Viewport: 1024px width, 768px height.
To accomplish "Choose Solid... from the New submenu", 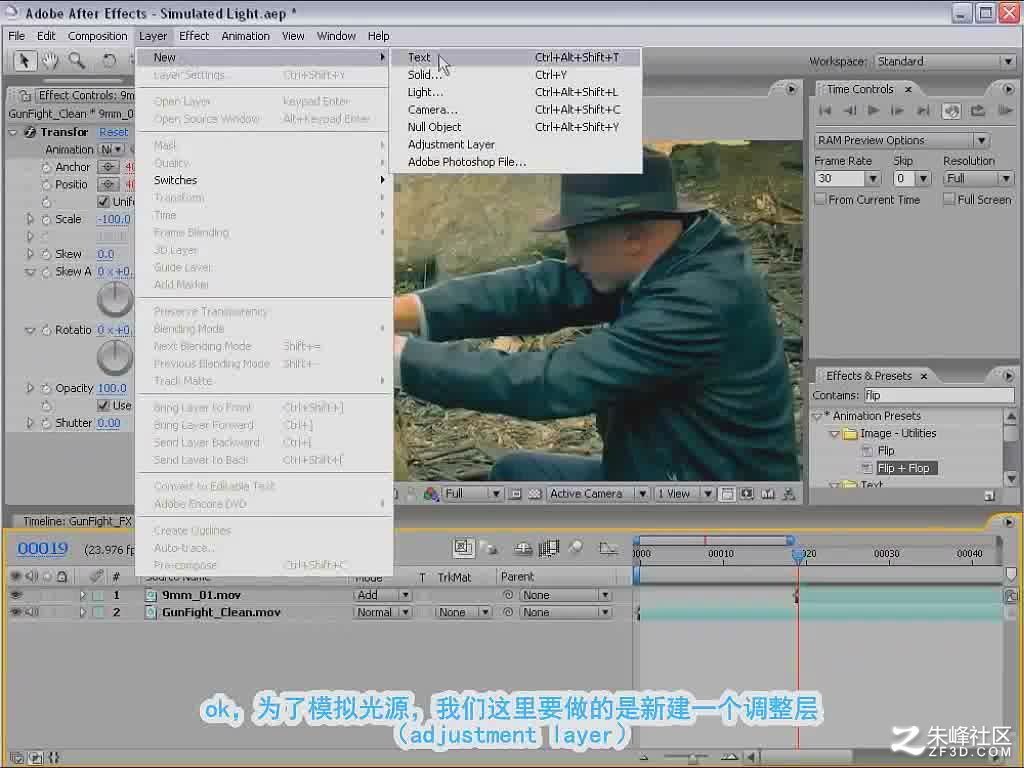I will coord(424,75).
